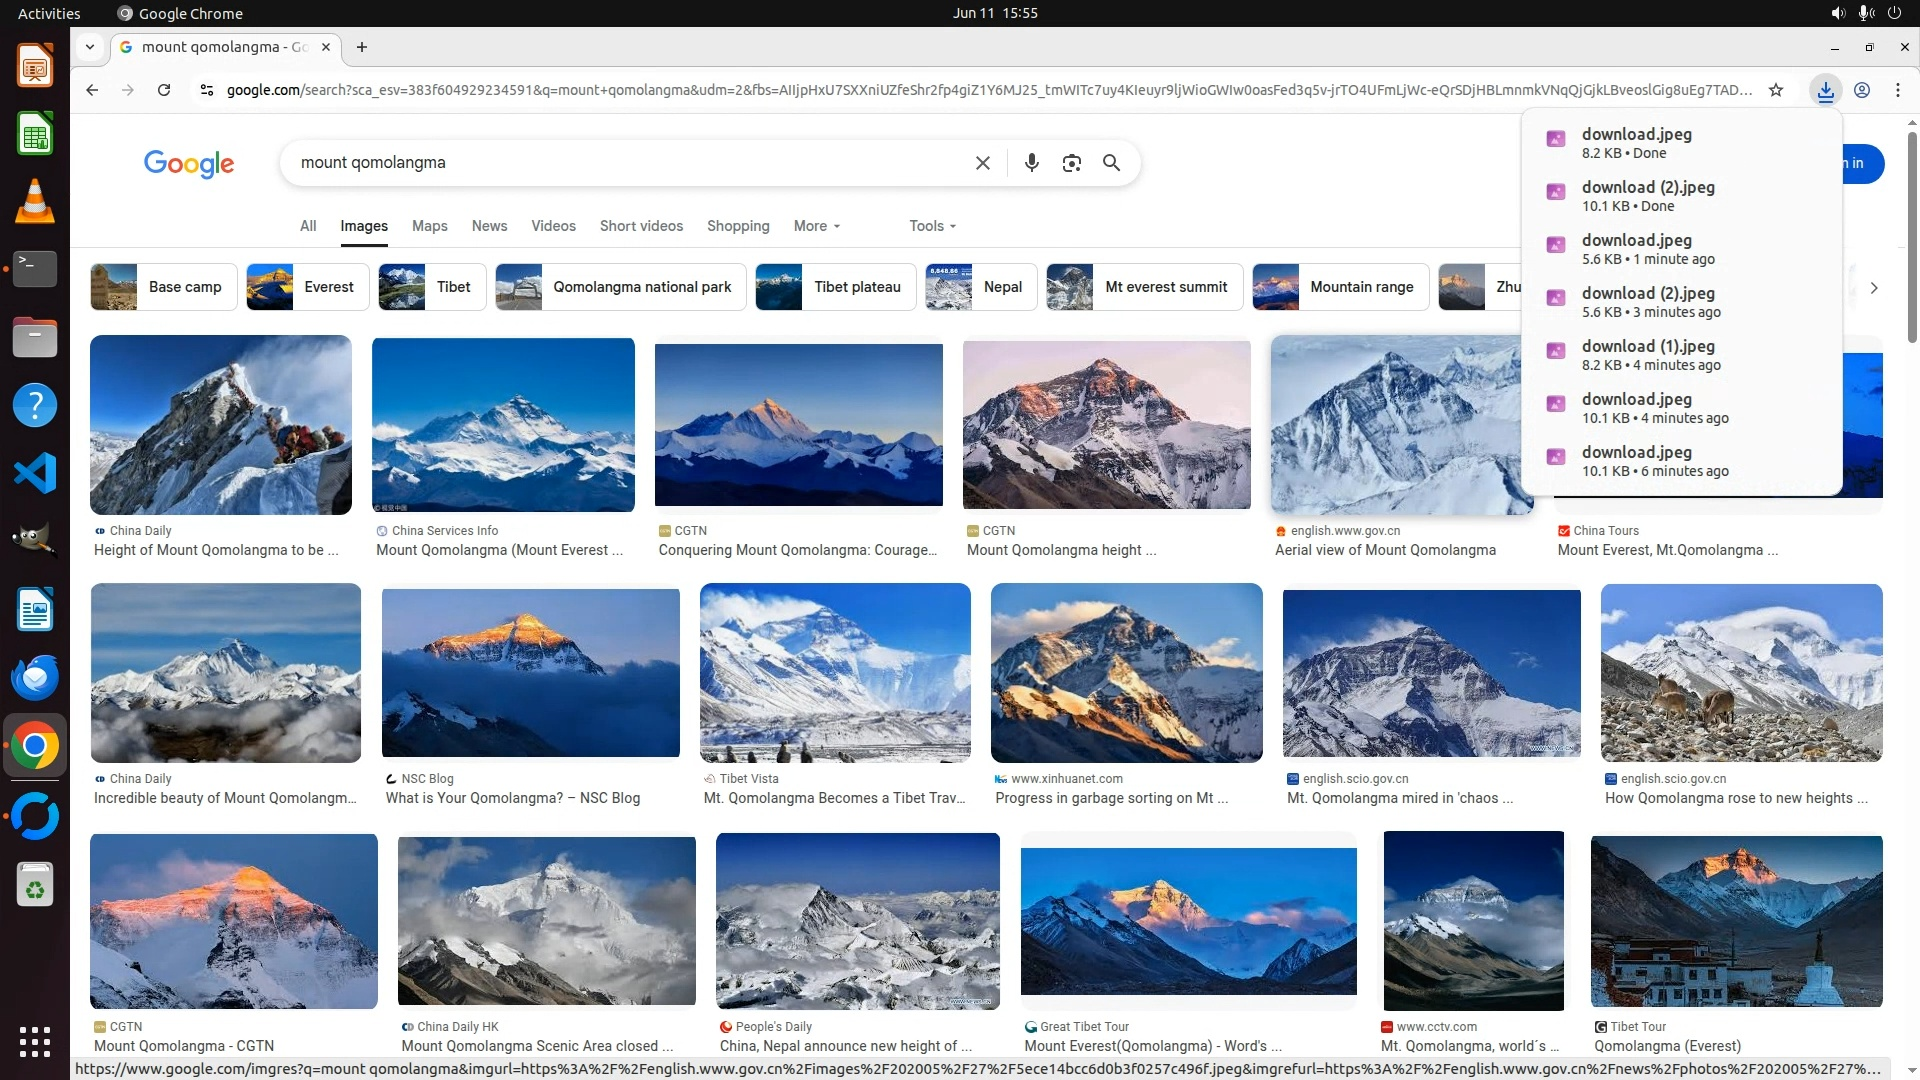Launch VLC from the Ubuntu dock
1920x1080 pixels.
click(35, 201)
